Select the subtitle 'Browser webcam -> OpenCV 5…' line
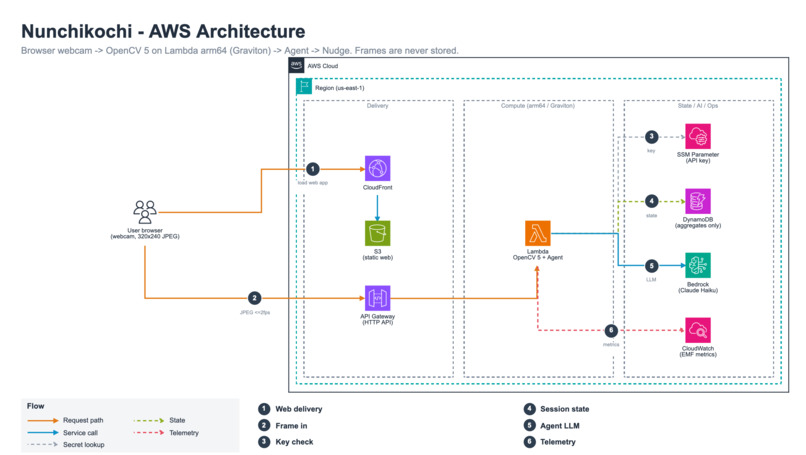The width and height of the screenshot is (806, 455). point(240,50)
